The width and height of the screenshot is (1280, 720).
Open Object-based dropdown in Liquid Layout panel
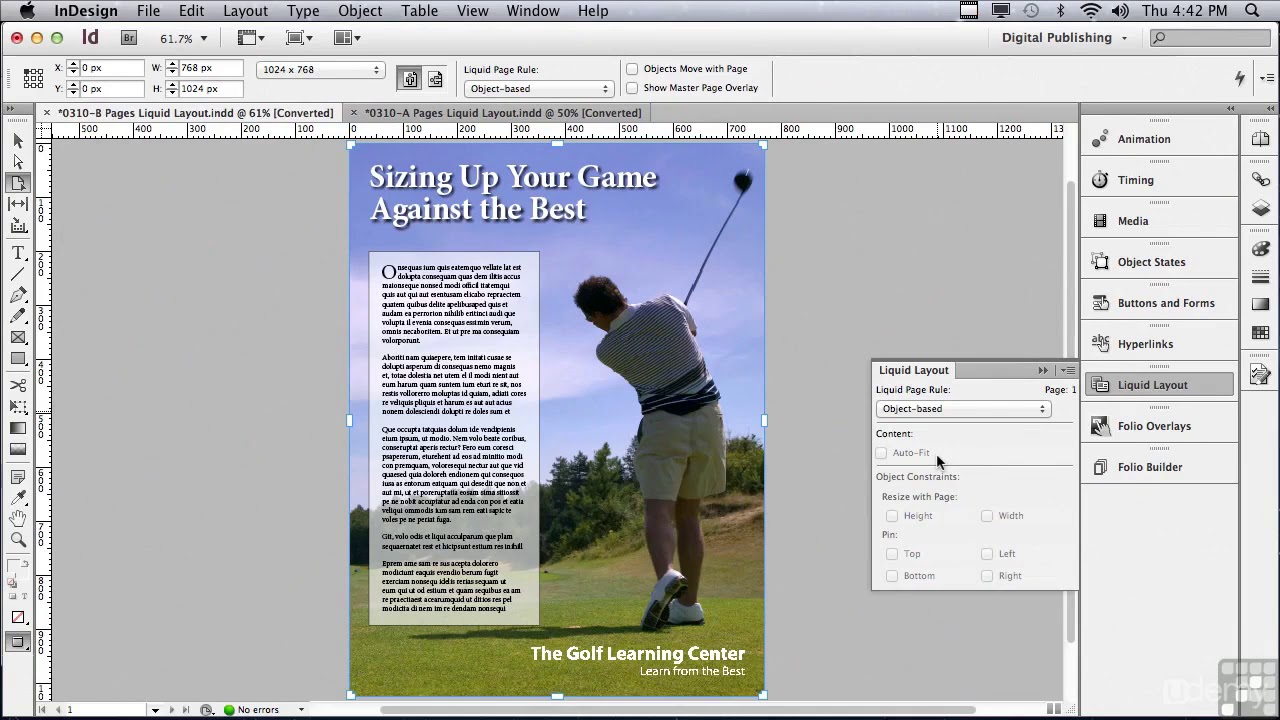[x=963, y=409]
